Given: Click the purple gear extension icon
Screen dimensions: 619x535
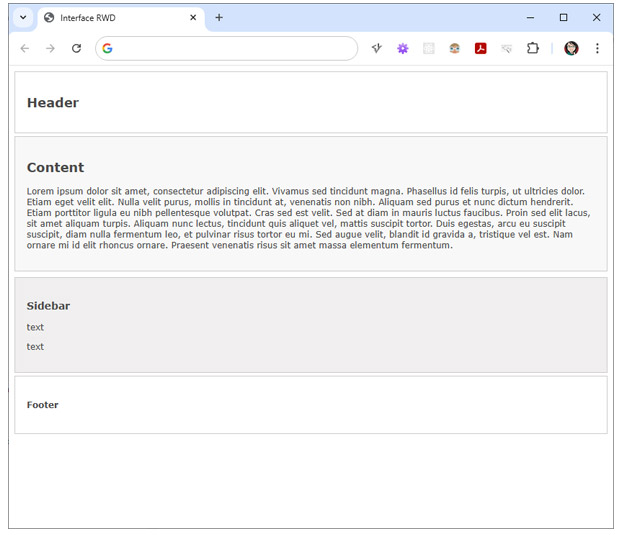Looking at the screenshot, I should click(403, 48).
